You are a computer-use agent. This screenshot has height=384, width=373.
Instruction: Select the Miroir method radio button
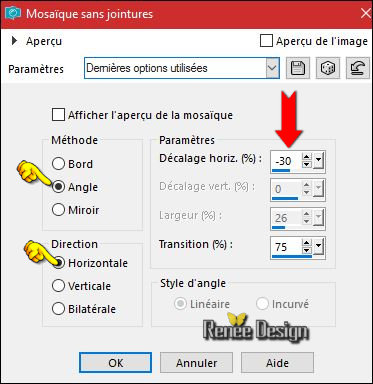[x=58, y=210]
